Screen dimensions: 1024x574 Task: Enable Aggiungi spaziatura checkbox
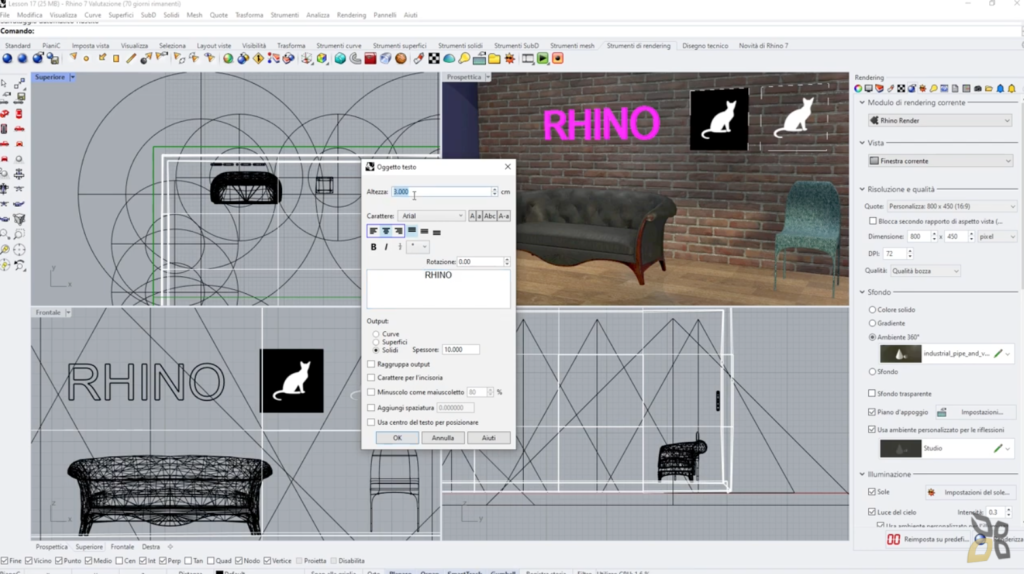371,407
